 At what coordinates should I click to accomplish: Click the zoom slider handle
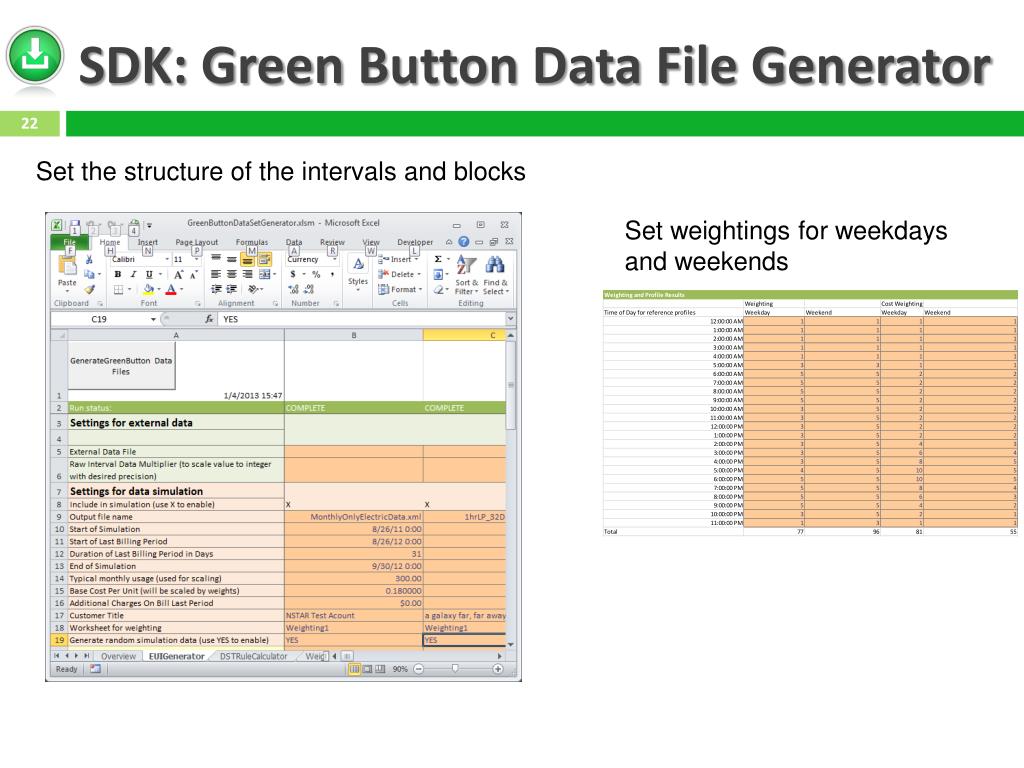click(455, 669)
